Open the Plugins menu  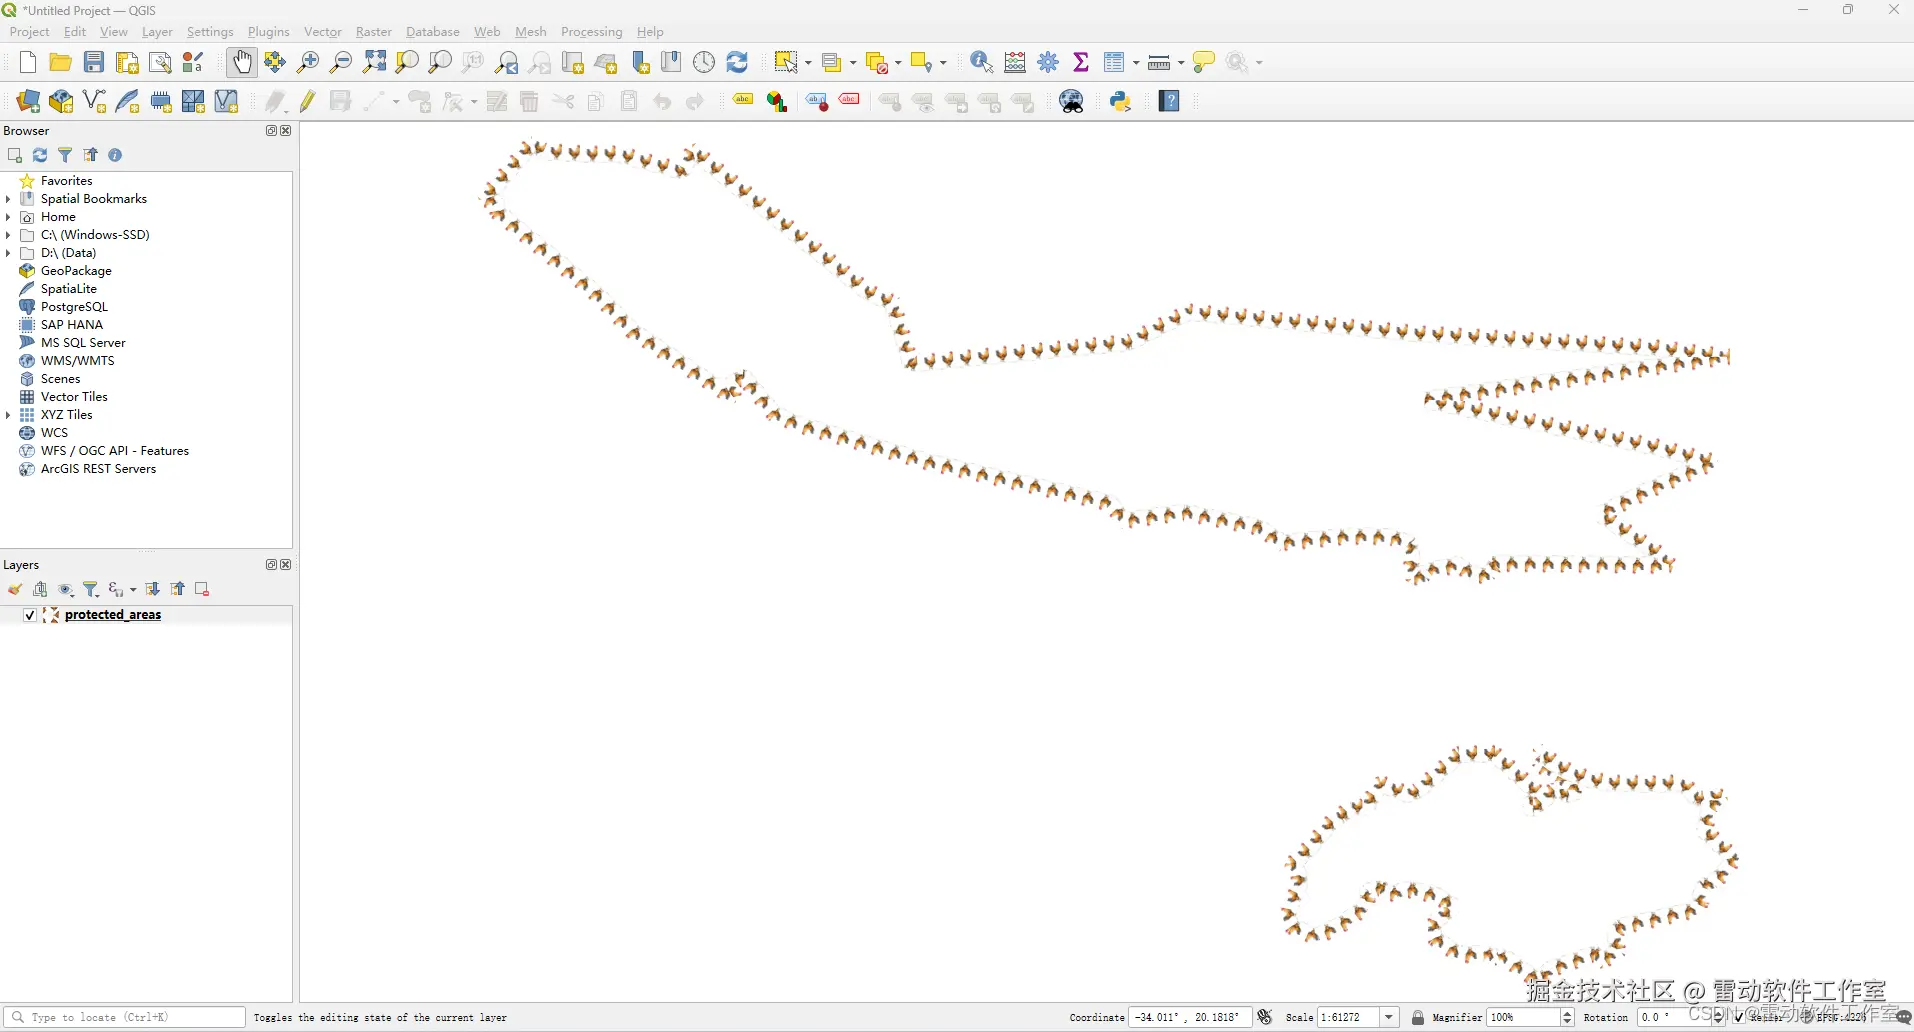(268, 32)
